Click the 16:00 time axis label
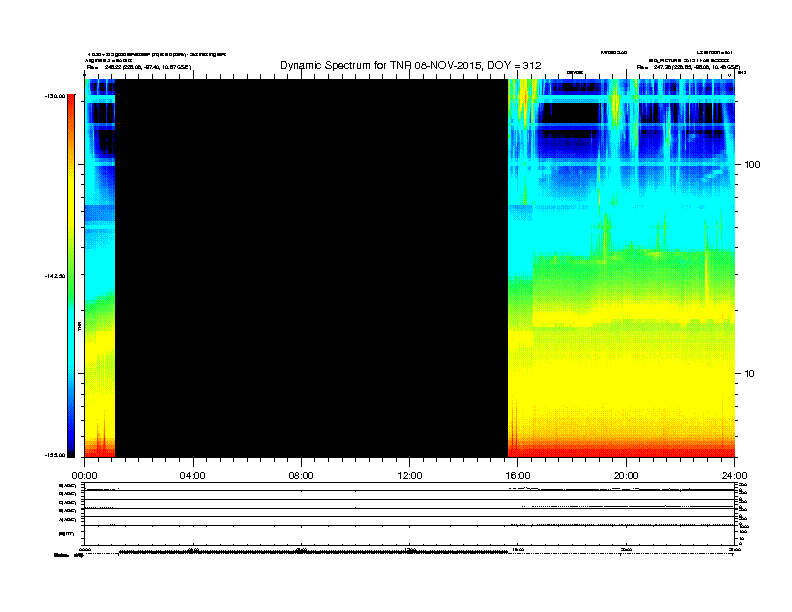This screenshot has width=792, height=612. pos(518,476)
